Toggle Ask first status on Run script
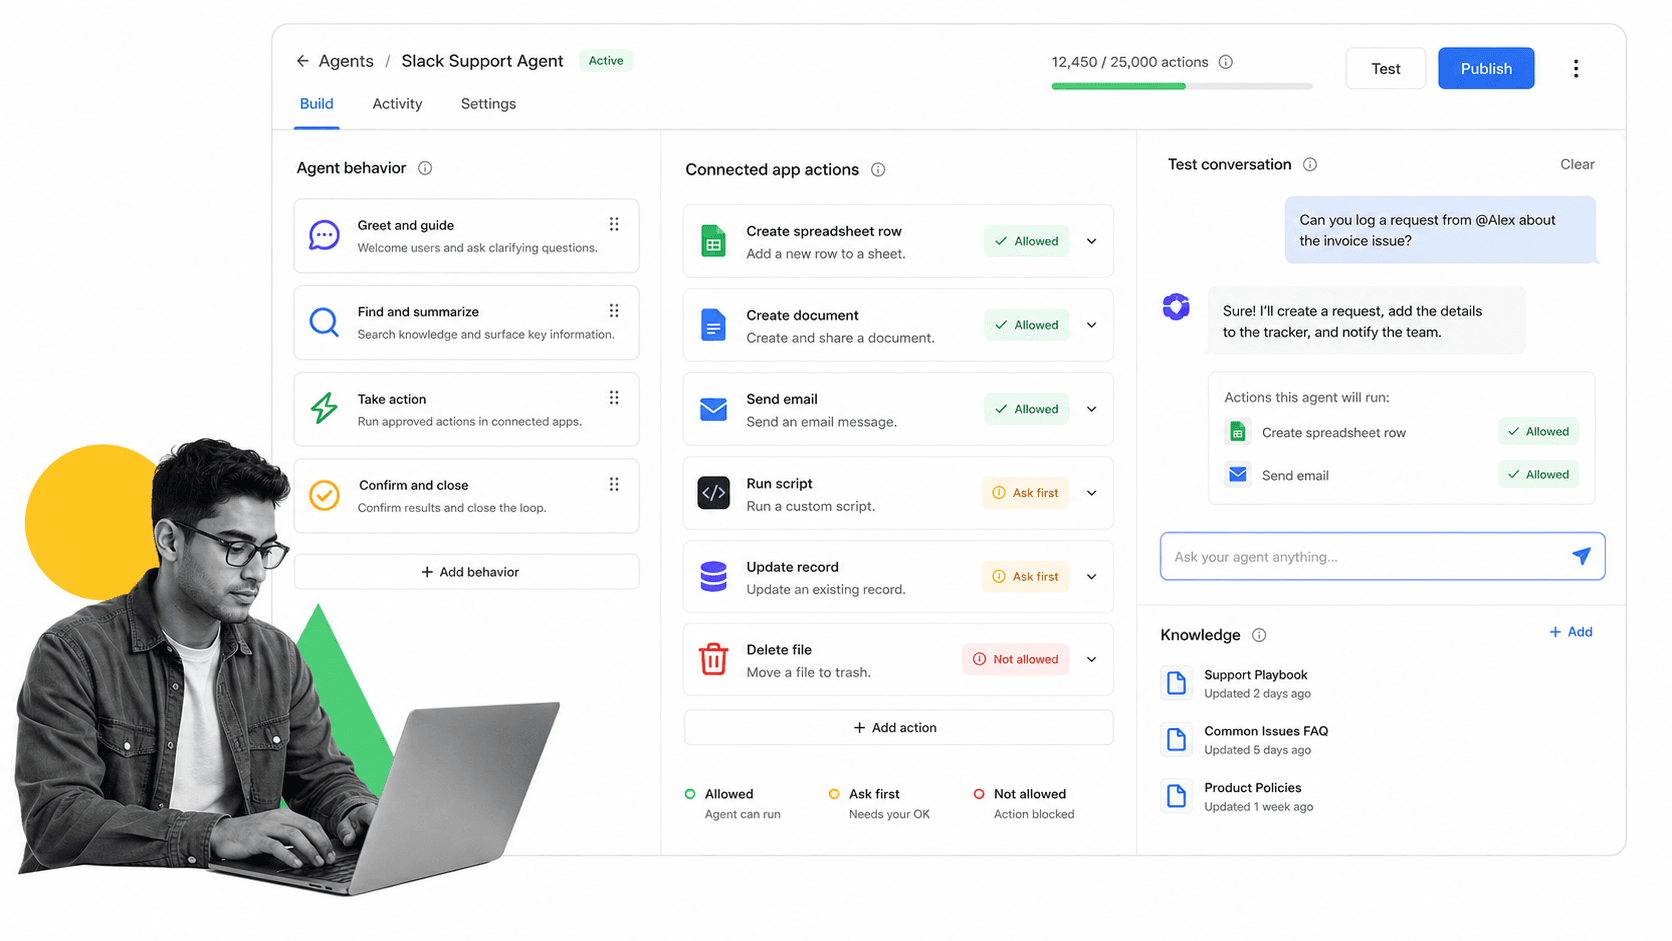The image size is (1672, 941). 1025,493
